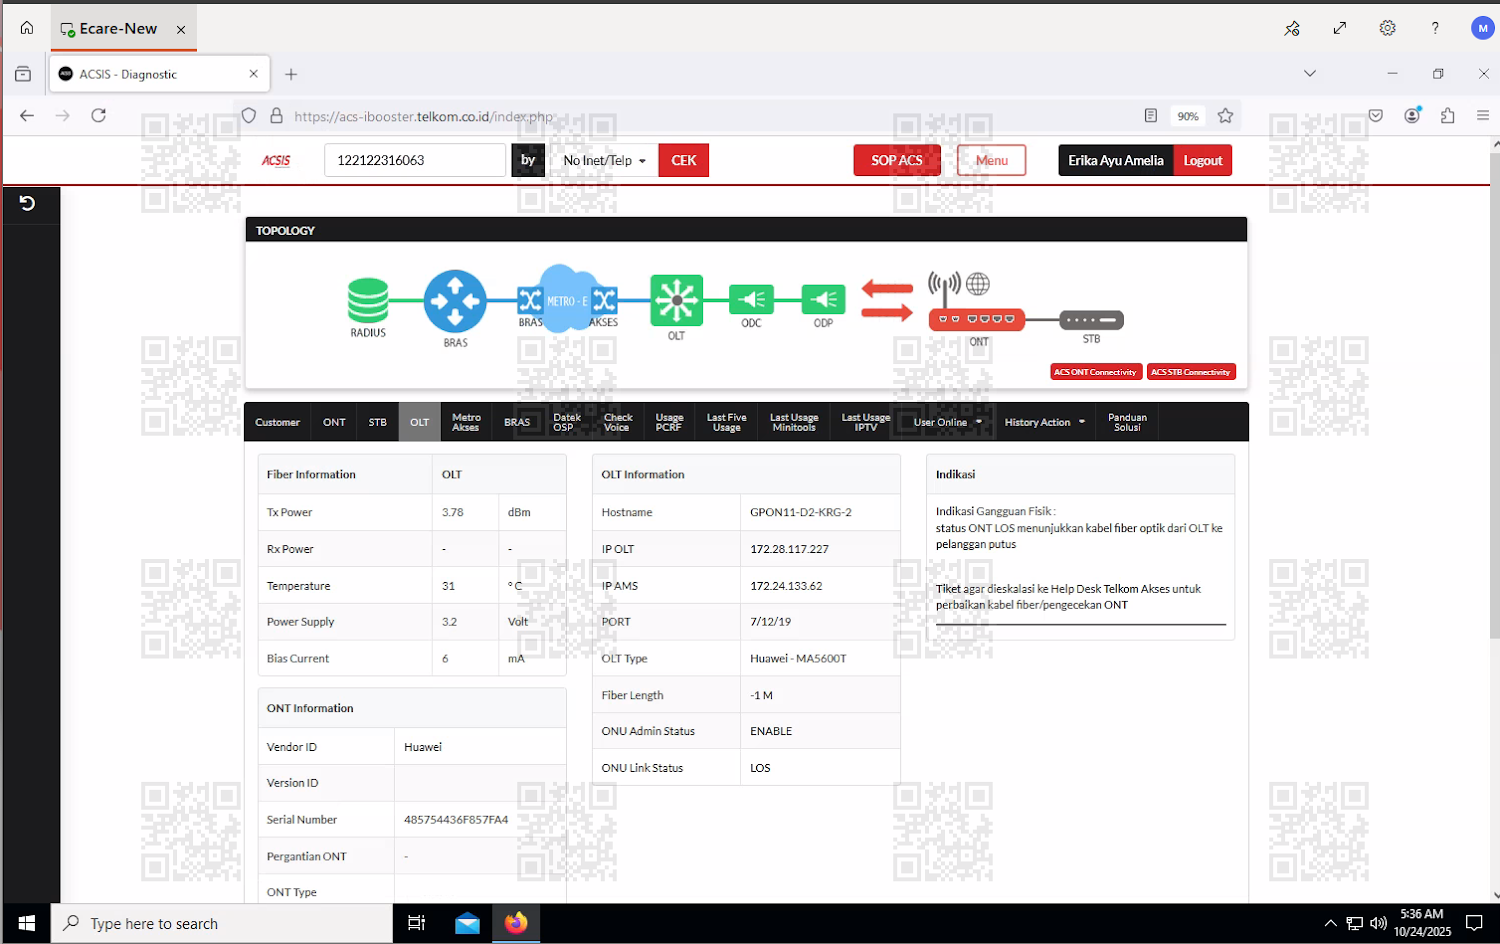Click the STB device icon in topology
The height and width of the screenshot is (944, 1500).
(1091, 320)
